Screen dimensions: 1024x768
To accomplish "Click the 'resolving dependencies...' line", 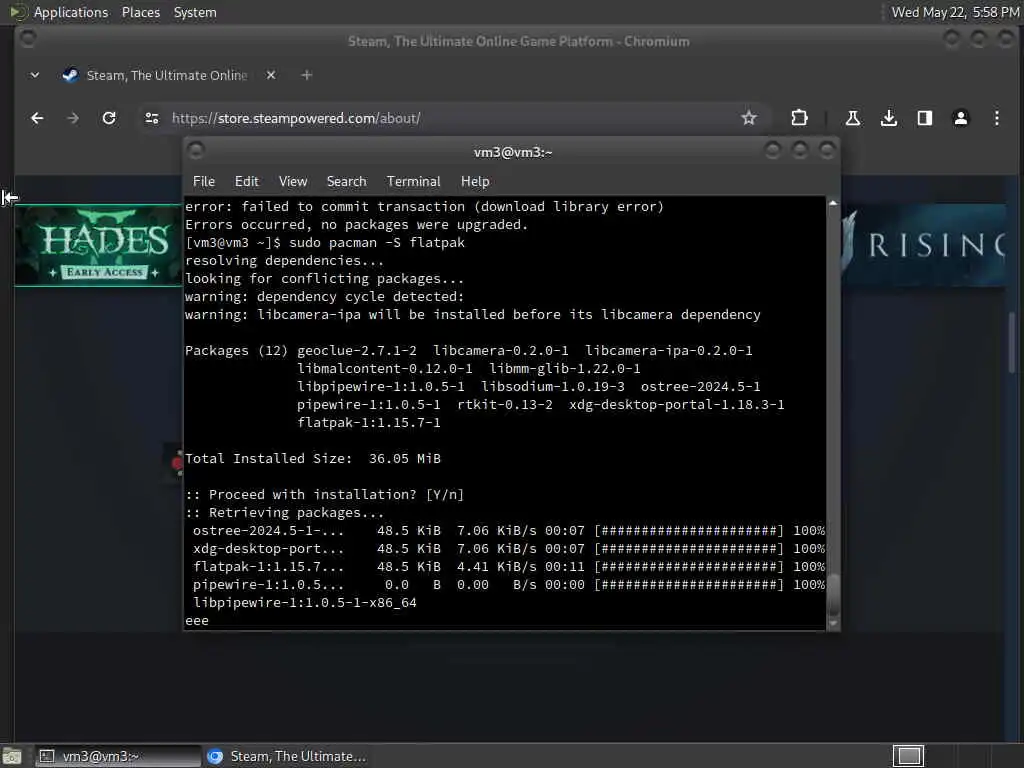I will pos(285,261).
